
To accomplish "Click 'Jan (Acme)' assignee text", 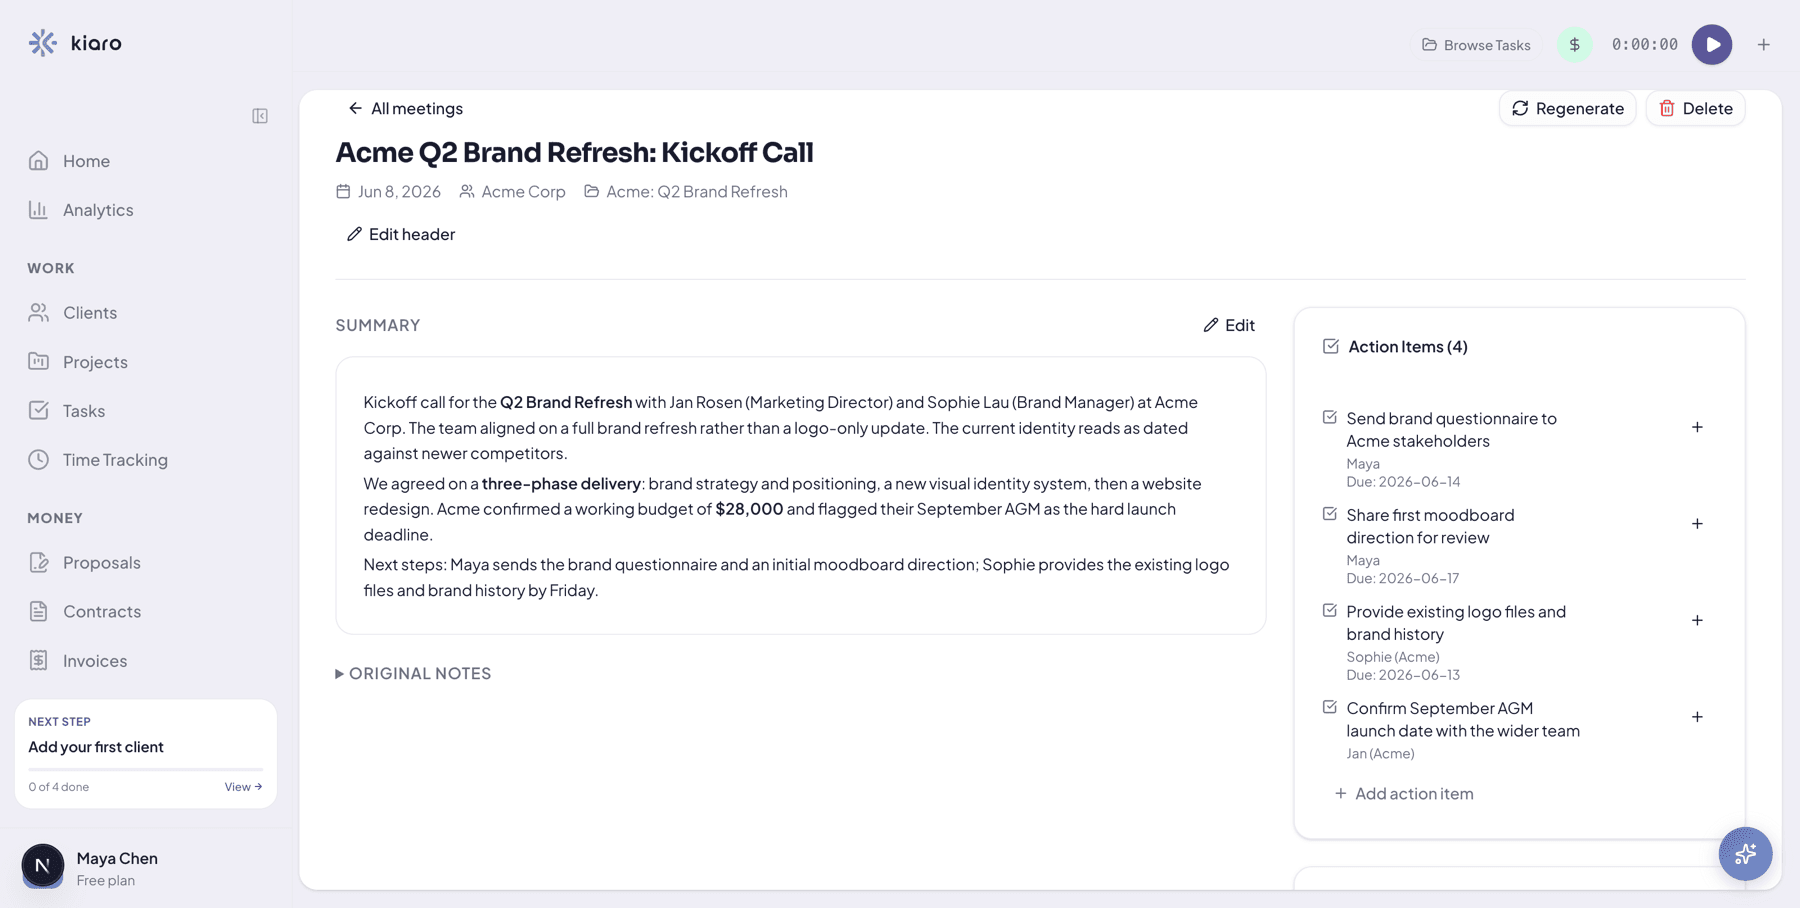I will click(x=1380, y=754).
